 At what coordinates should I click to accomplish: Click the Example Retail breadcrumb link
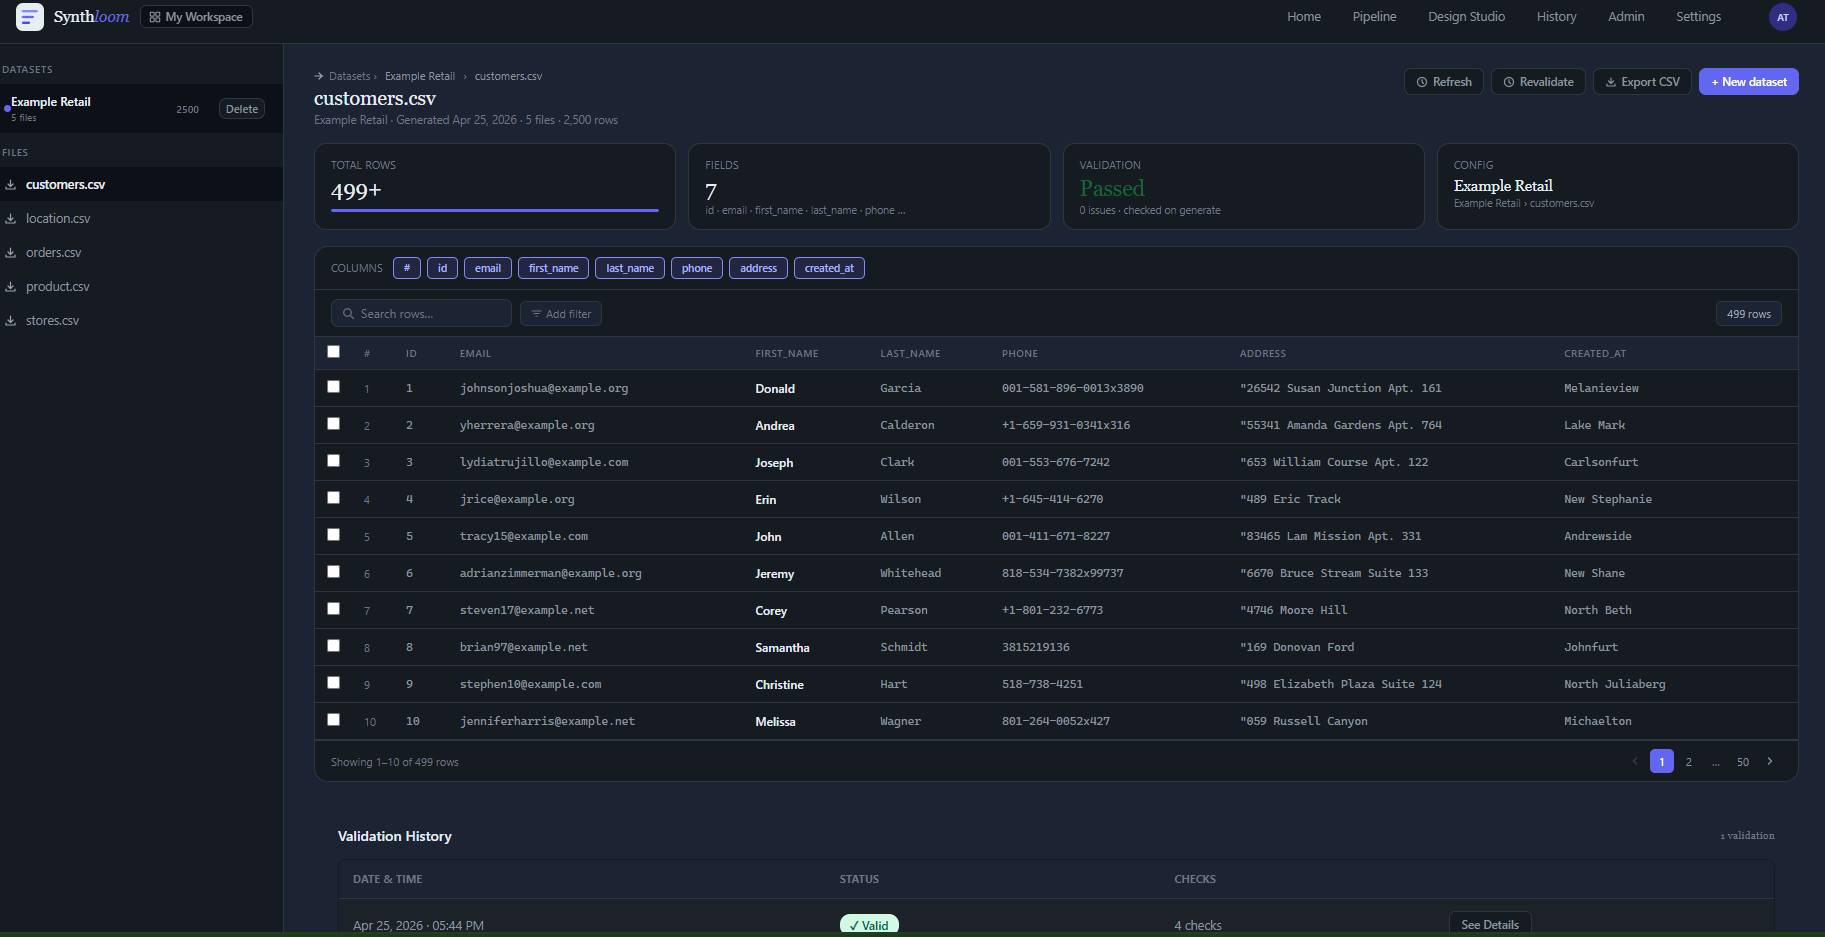click(x=420, y=76)
